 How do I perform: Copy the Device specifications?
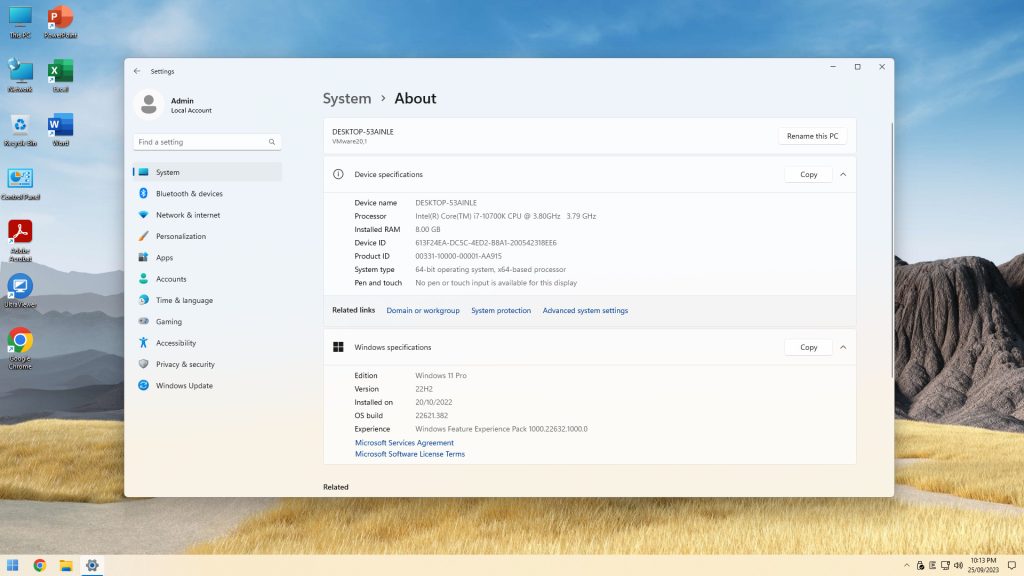(x=808, y=174)
